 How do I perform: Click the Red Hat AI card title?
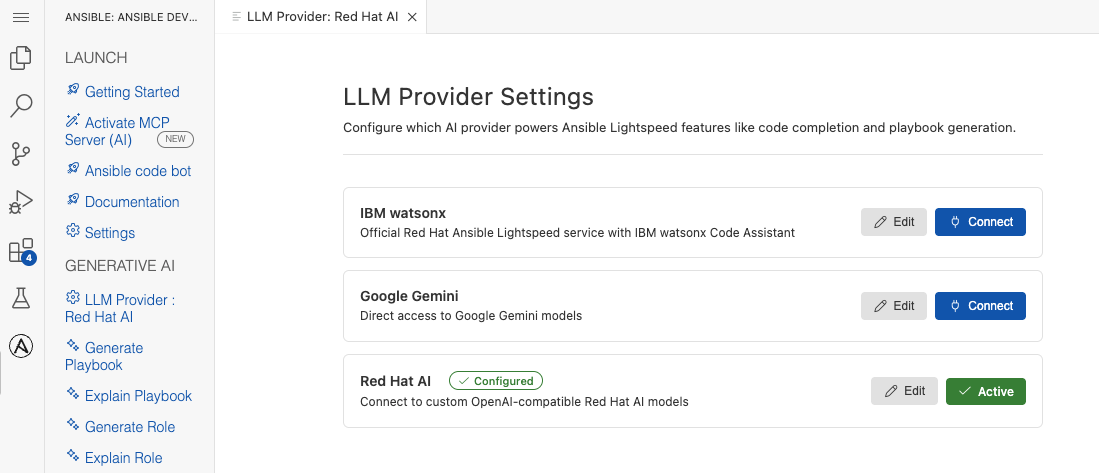395,381
